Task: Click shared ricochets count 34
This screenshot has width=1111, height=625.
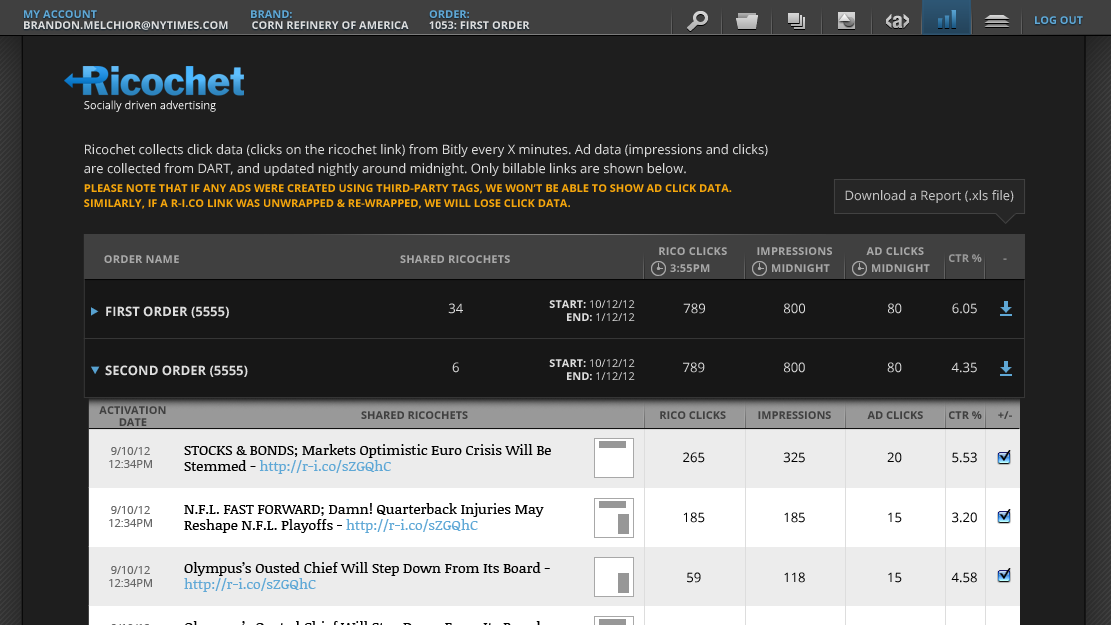Action: (x=456, y=308)
